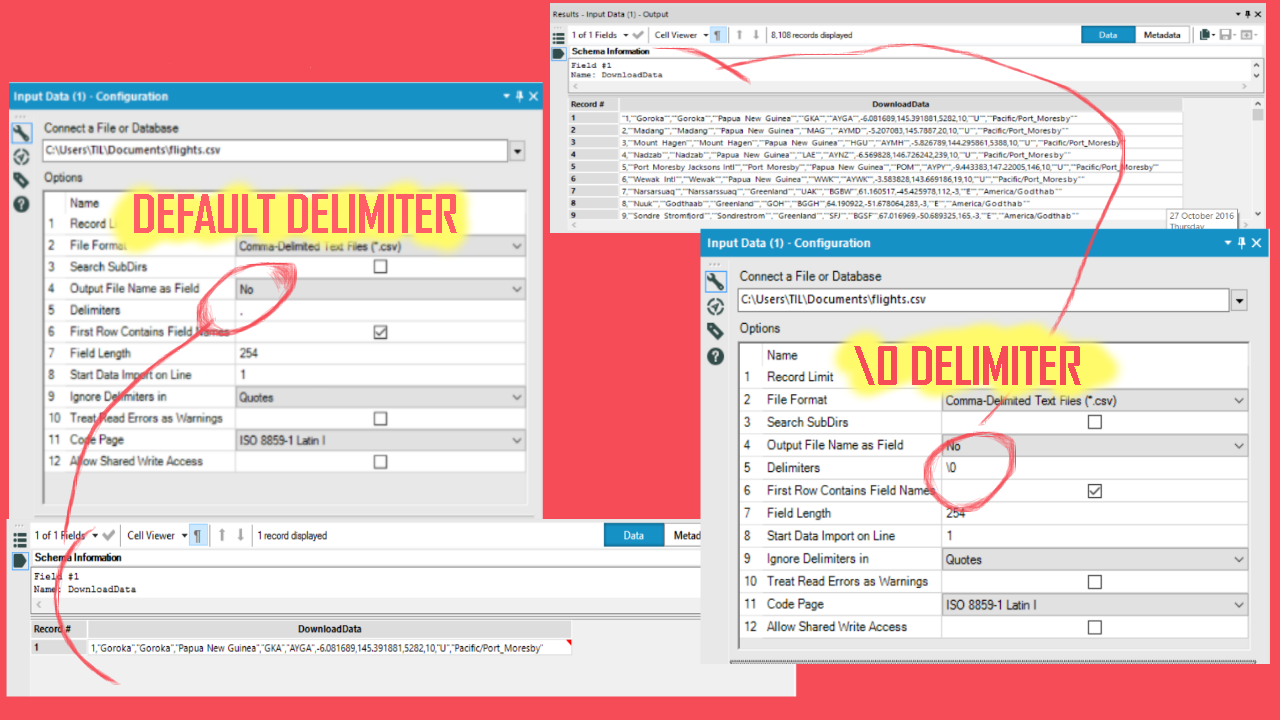Click the Start Data Import on Line value in the \0 delimiter Configuration window
1280x720 pixels.
point(1095,536)
